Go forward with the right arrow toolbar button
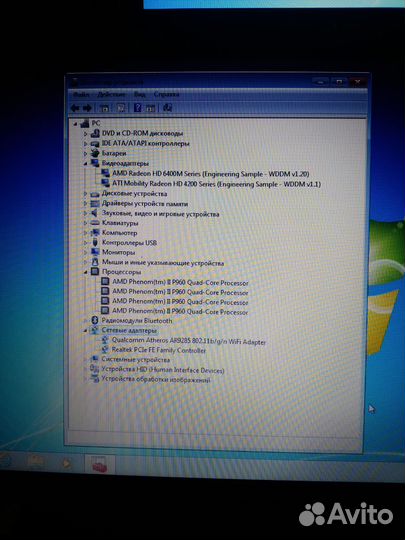 pos(87,108)
